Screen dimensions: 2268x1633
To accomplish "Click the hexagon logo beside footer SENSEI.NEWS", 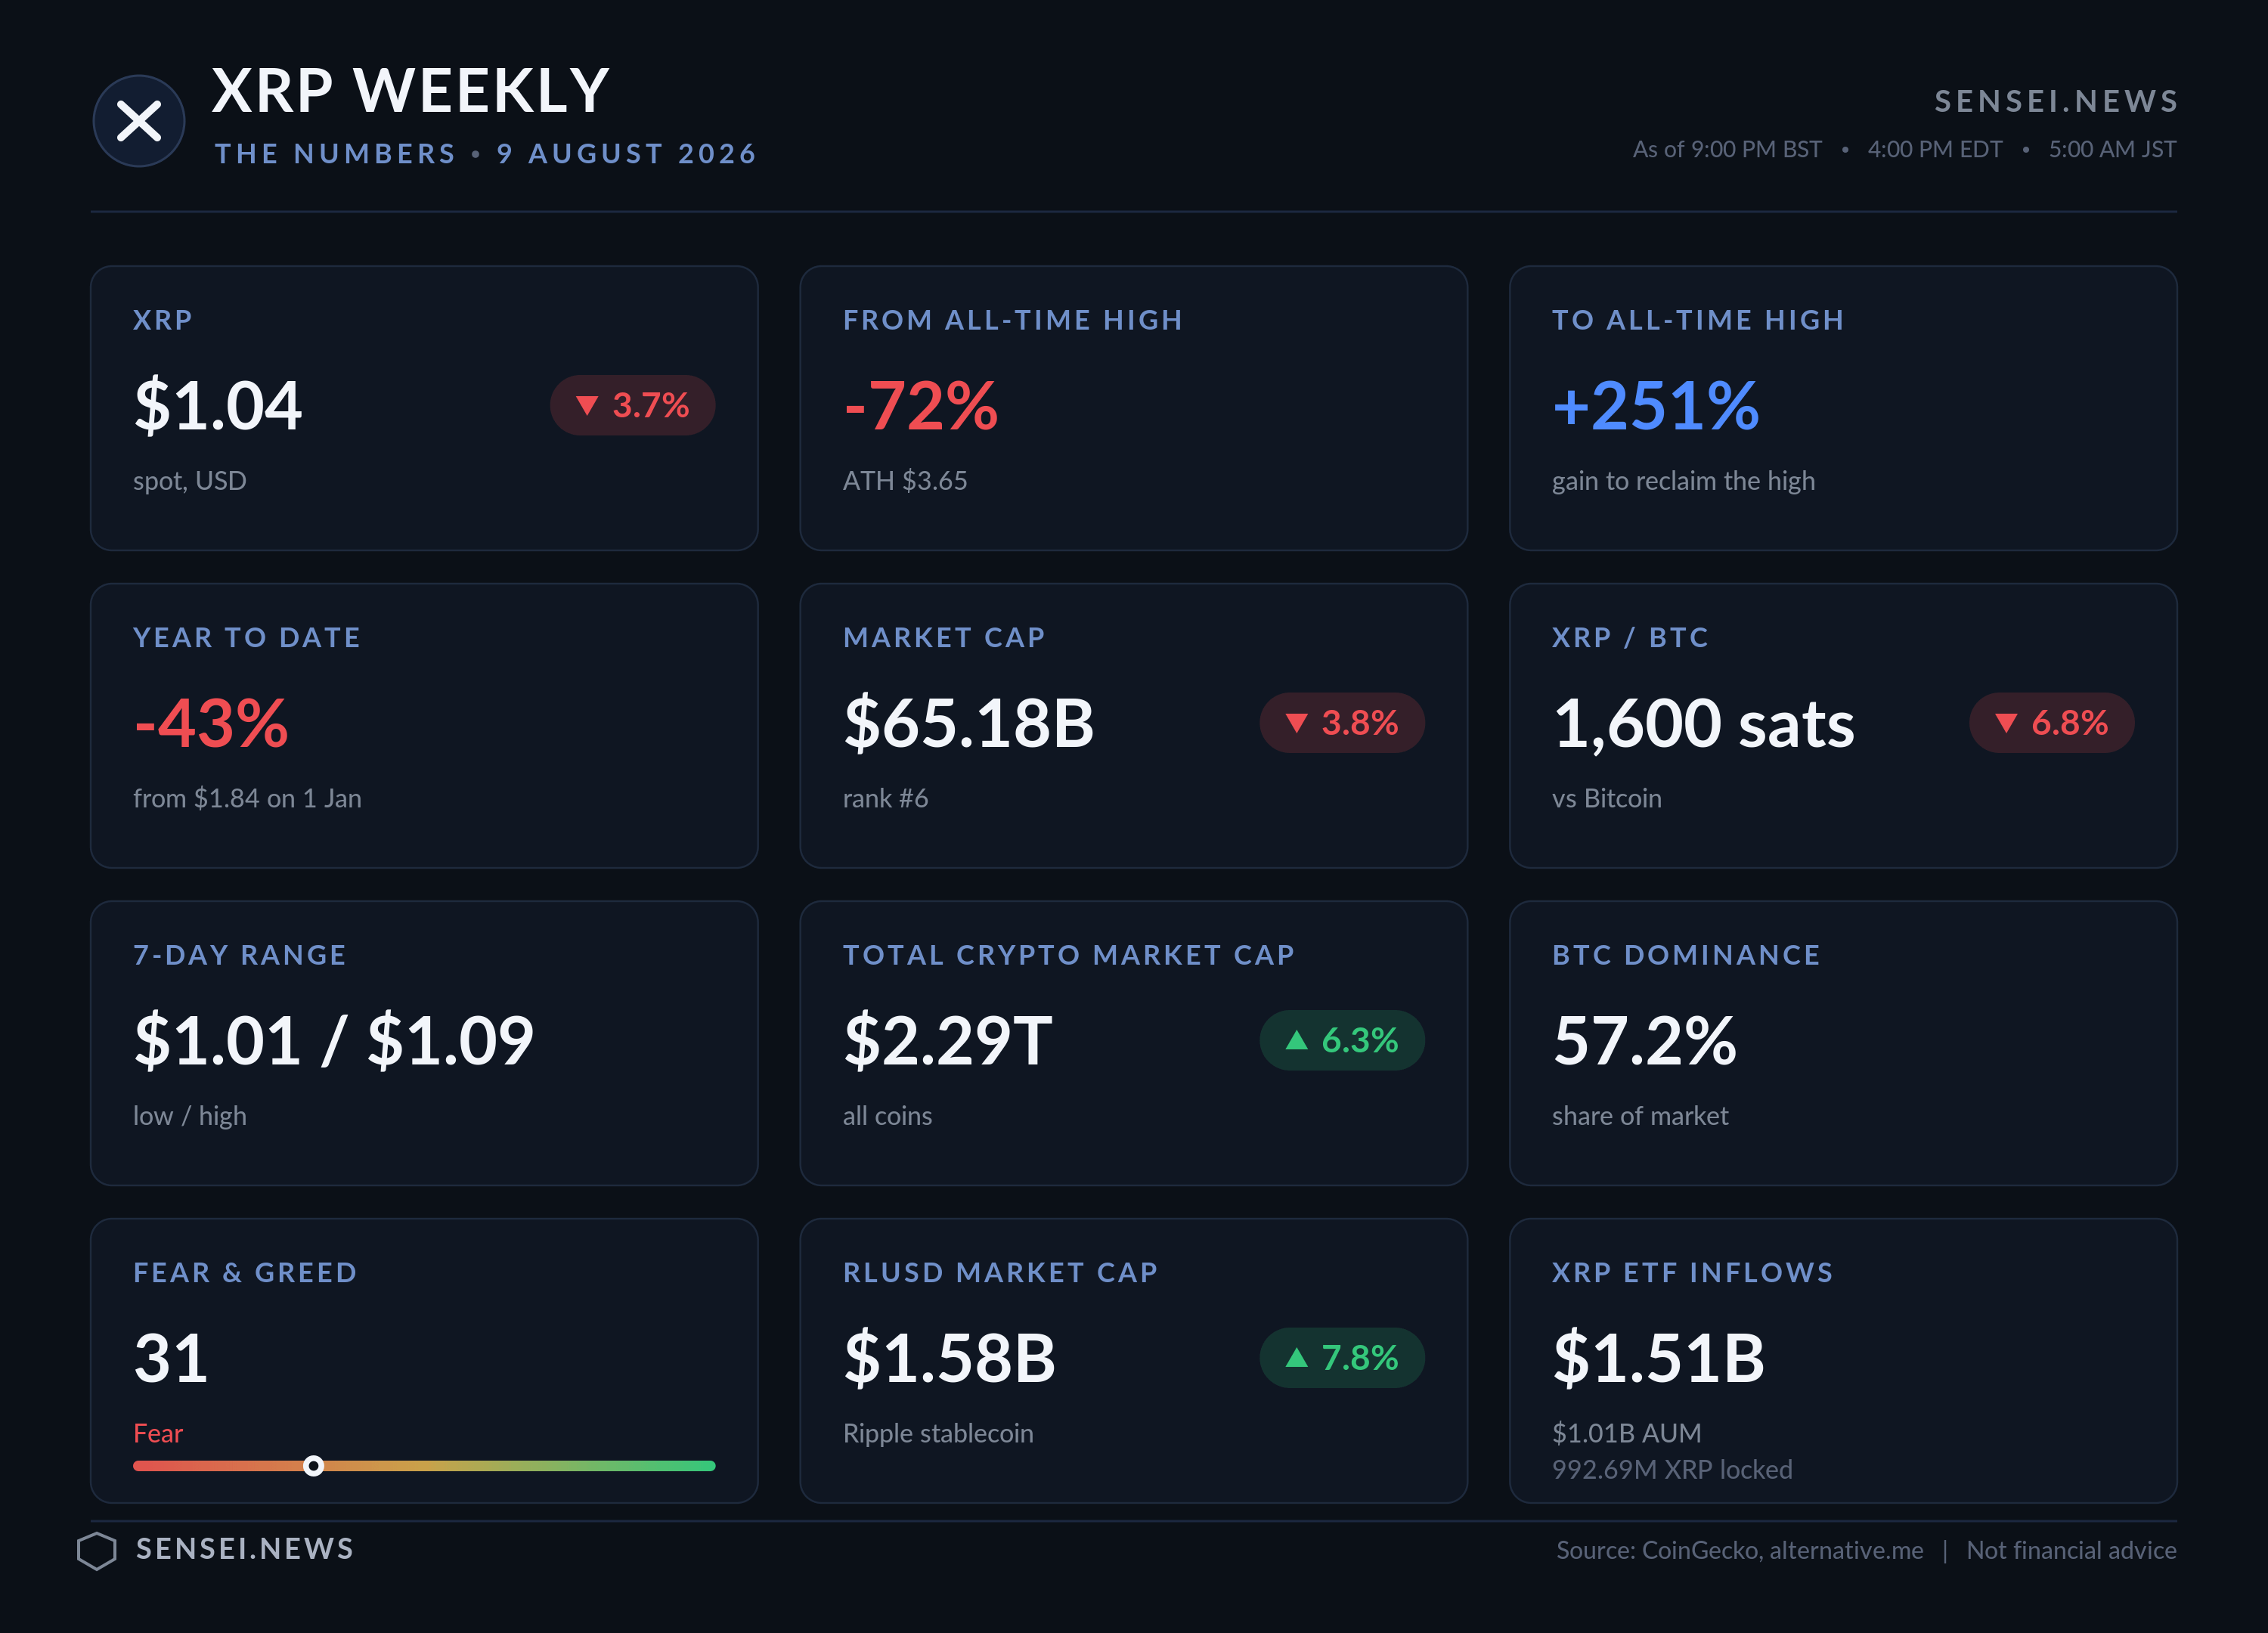I will [x=97, y=1550].
